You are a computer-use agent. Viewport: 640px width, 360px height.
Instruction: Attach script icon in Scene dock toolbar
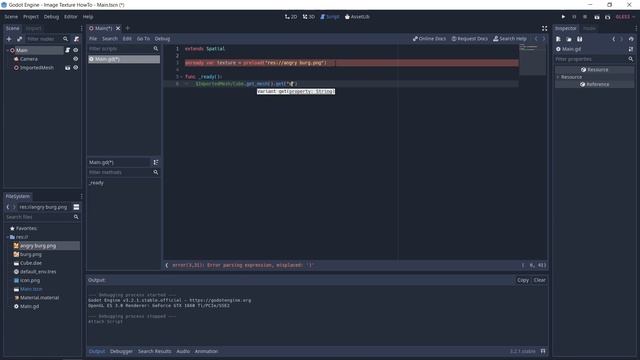click(76, 39)
